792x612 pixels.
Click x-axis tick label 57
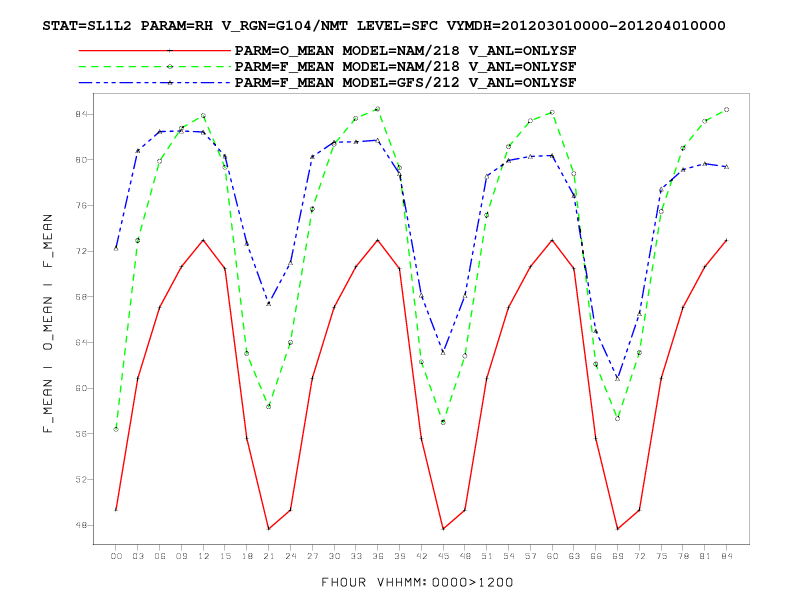(530, 556)
